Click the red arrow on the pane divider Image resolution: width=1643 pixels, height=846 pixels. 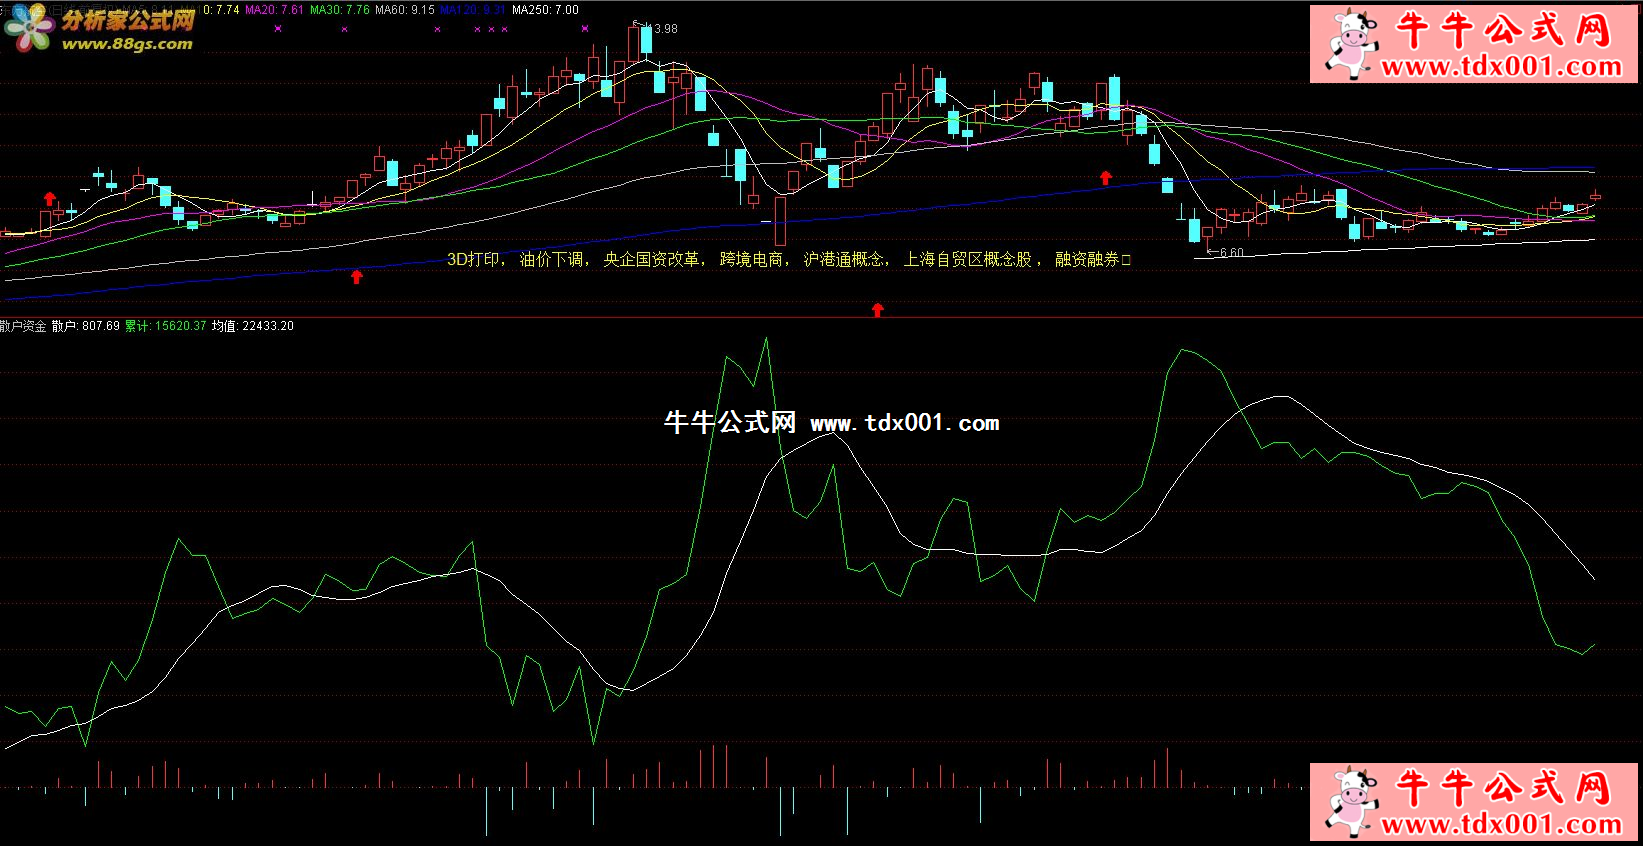pos(877,310)
